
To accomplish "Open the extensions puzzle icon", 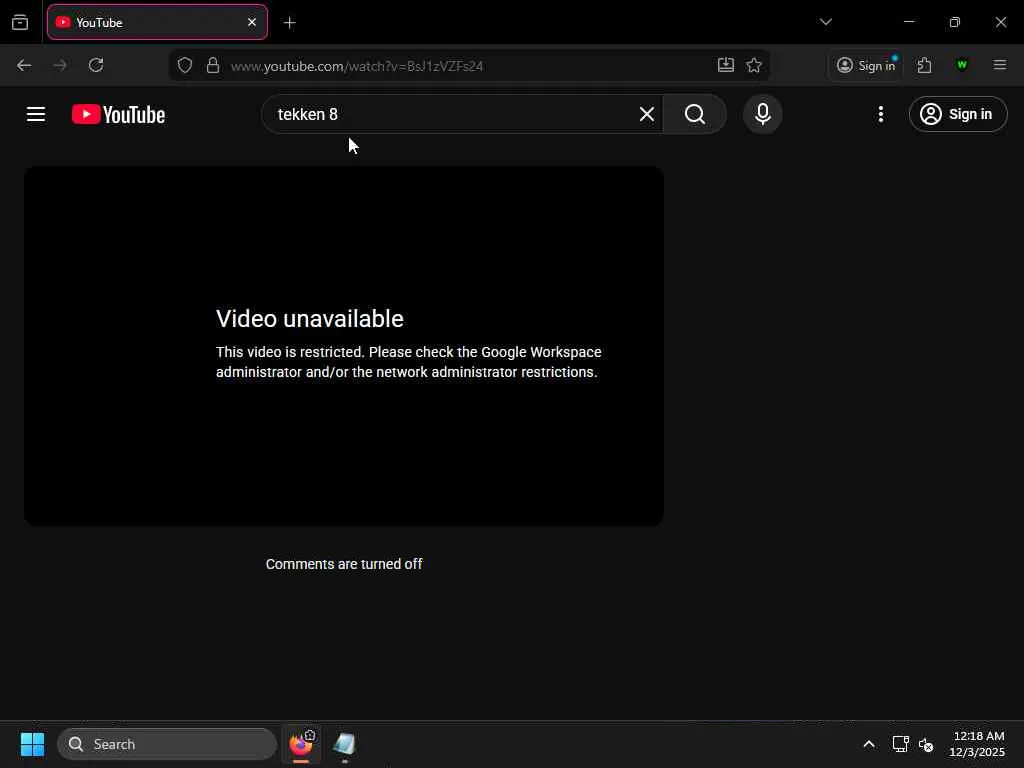I will pyautogui.click(x=924, y=65).
